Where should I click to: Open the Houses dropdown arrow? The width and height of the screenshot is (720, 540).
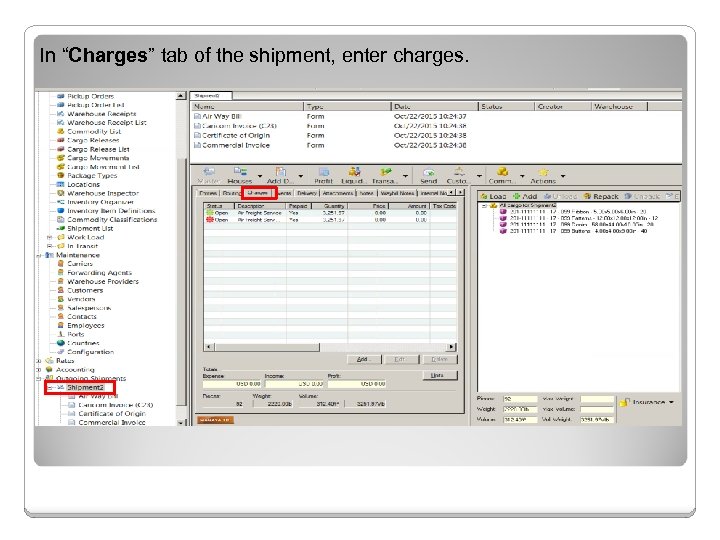260,176
